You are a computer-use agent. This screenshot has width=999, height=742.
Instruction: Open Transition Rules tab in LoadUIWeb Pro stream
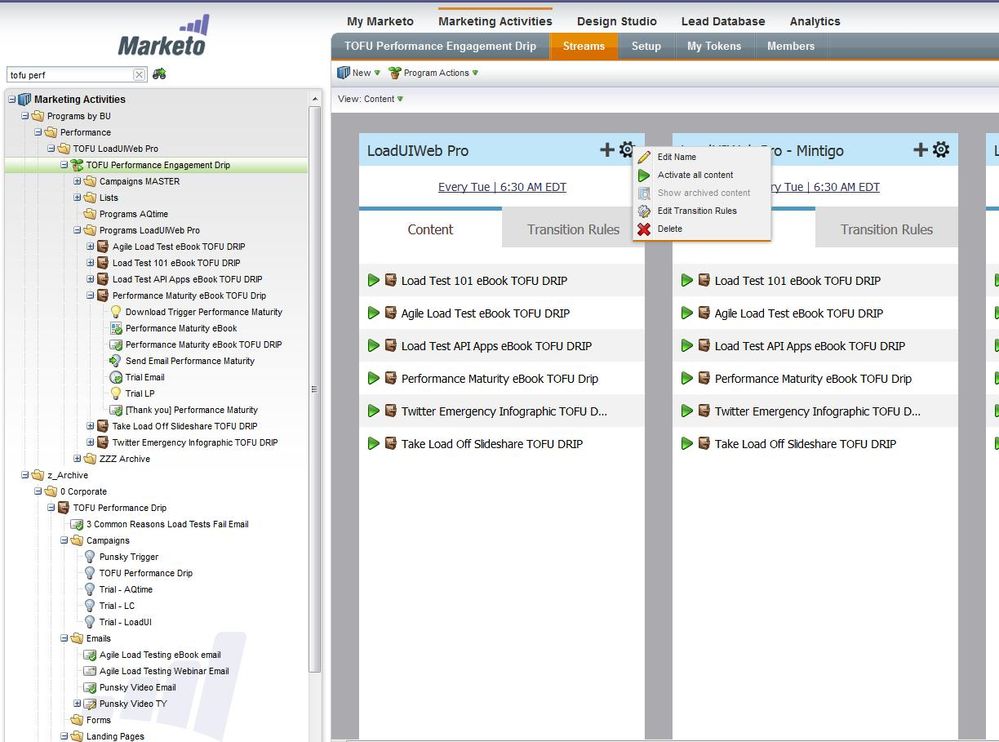573,229
